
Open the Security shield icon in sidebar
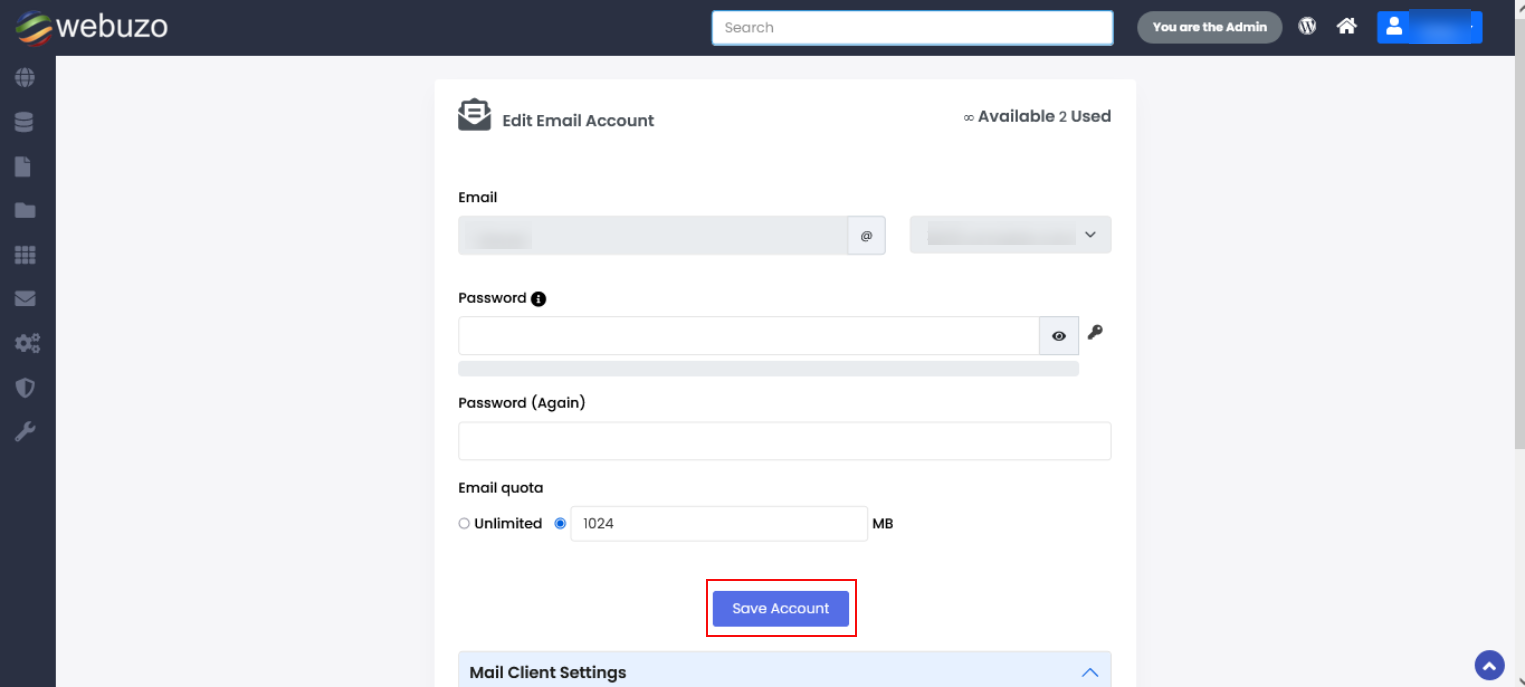pos(26,387)
